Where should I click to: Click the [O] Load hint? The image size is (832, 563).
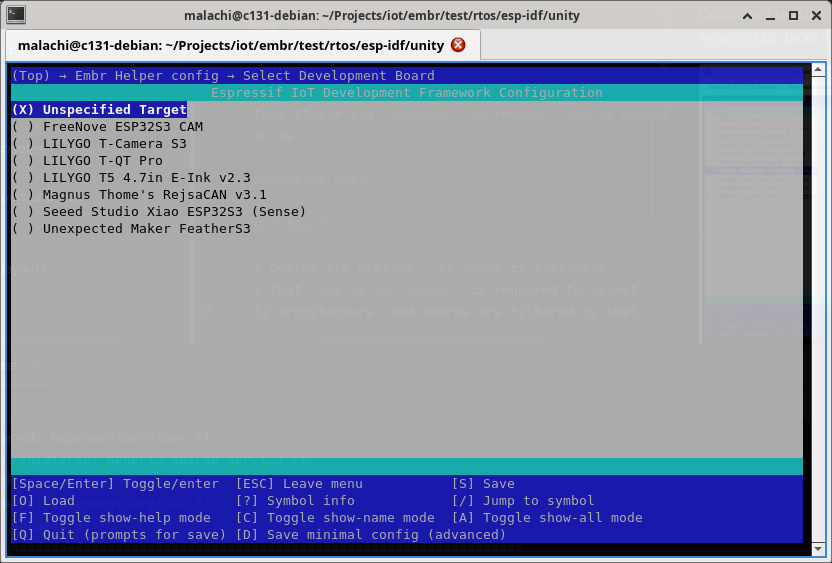44,501
